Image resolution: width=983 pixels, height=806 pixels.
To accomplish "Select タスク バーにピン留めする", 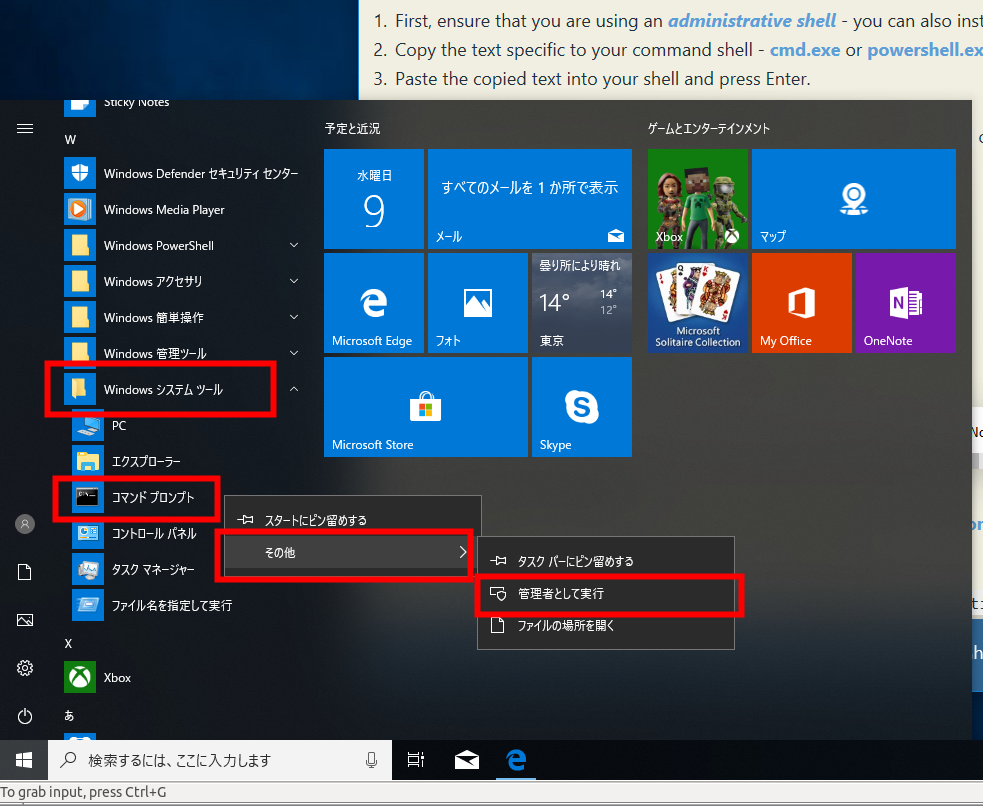I will coord(606,561).
